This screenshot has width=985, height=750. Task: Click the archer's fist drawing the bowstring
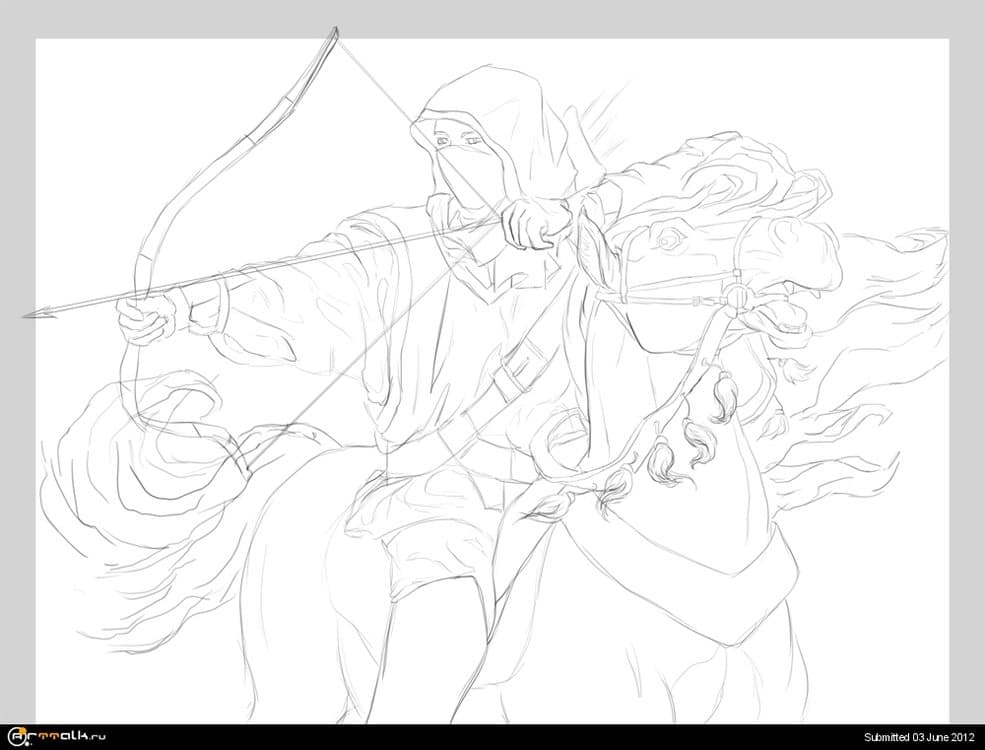[x=534, y=222]
